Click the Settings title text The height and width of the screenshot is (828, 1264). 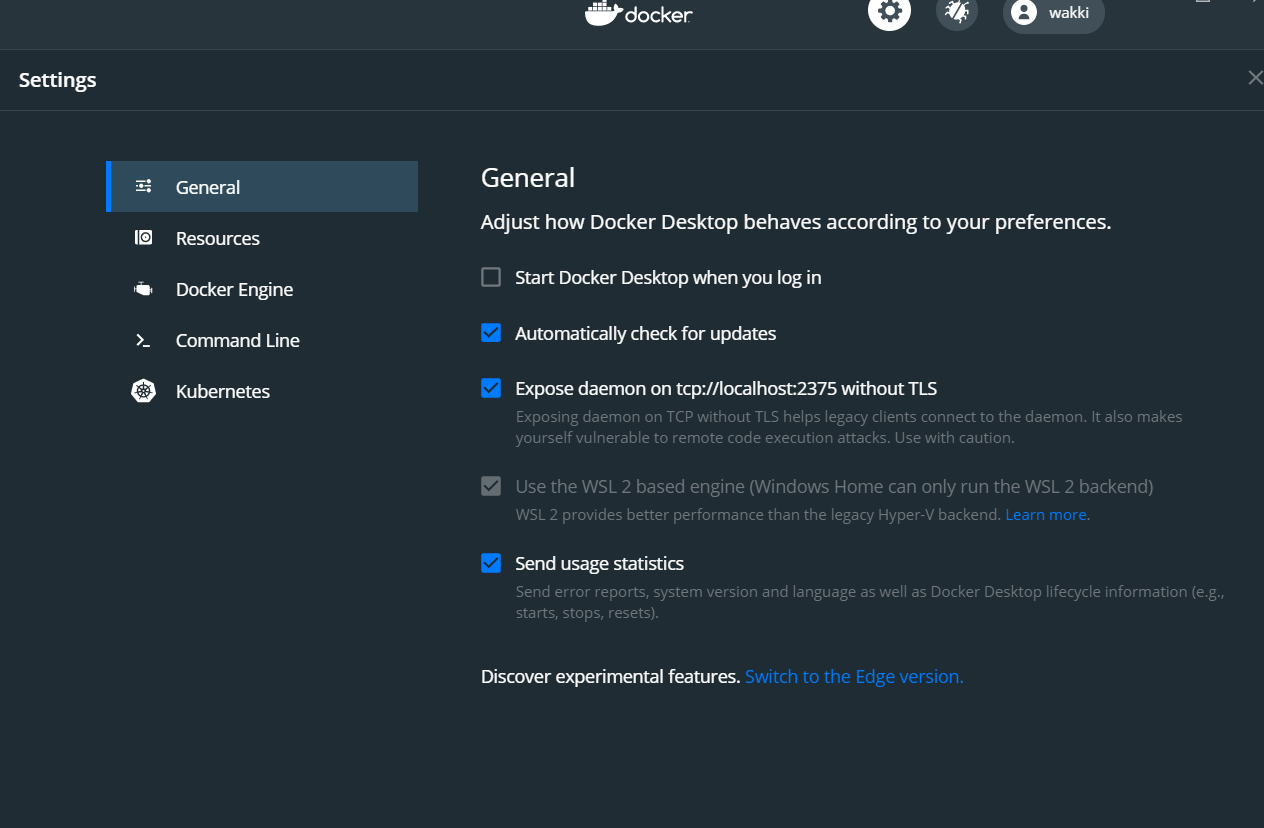(x=58, y=80)
